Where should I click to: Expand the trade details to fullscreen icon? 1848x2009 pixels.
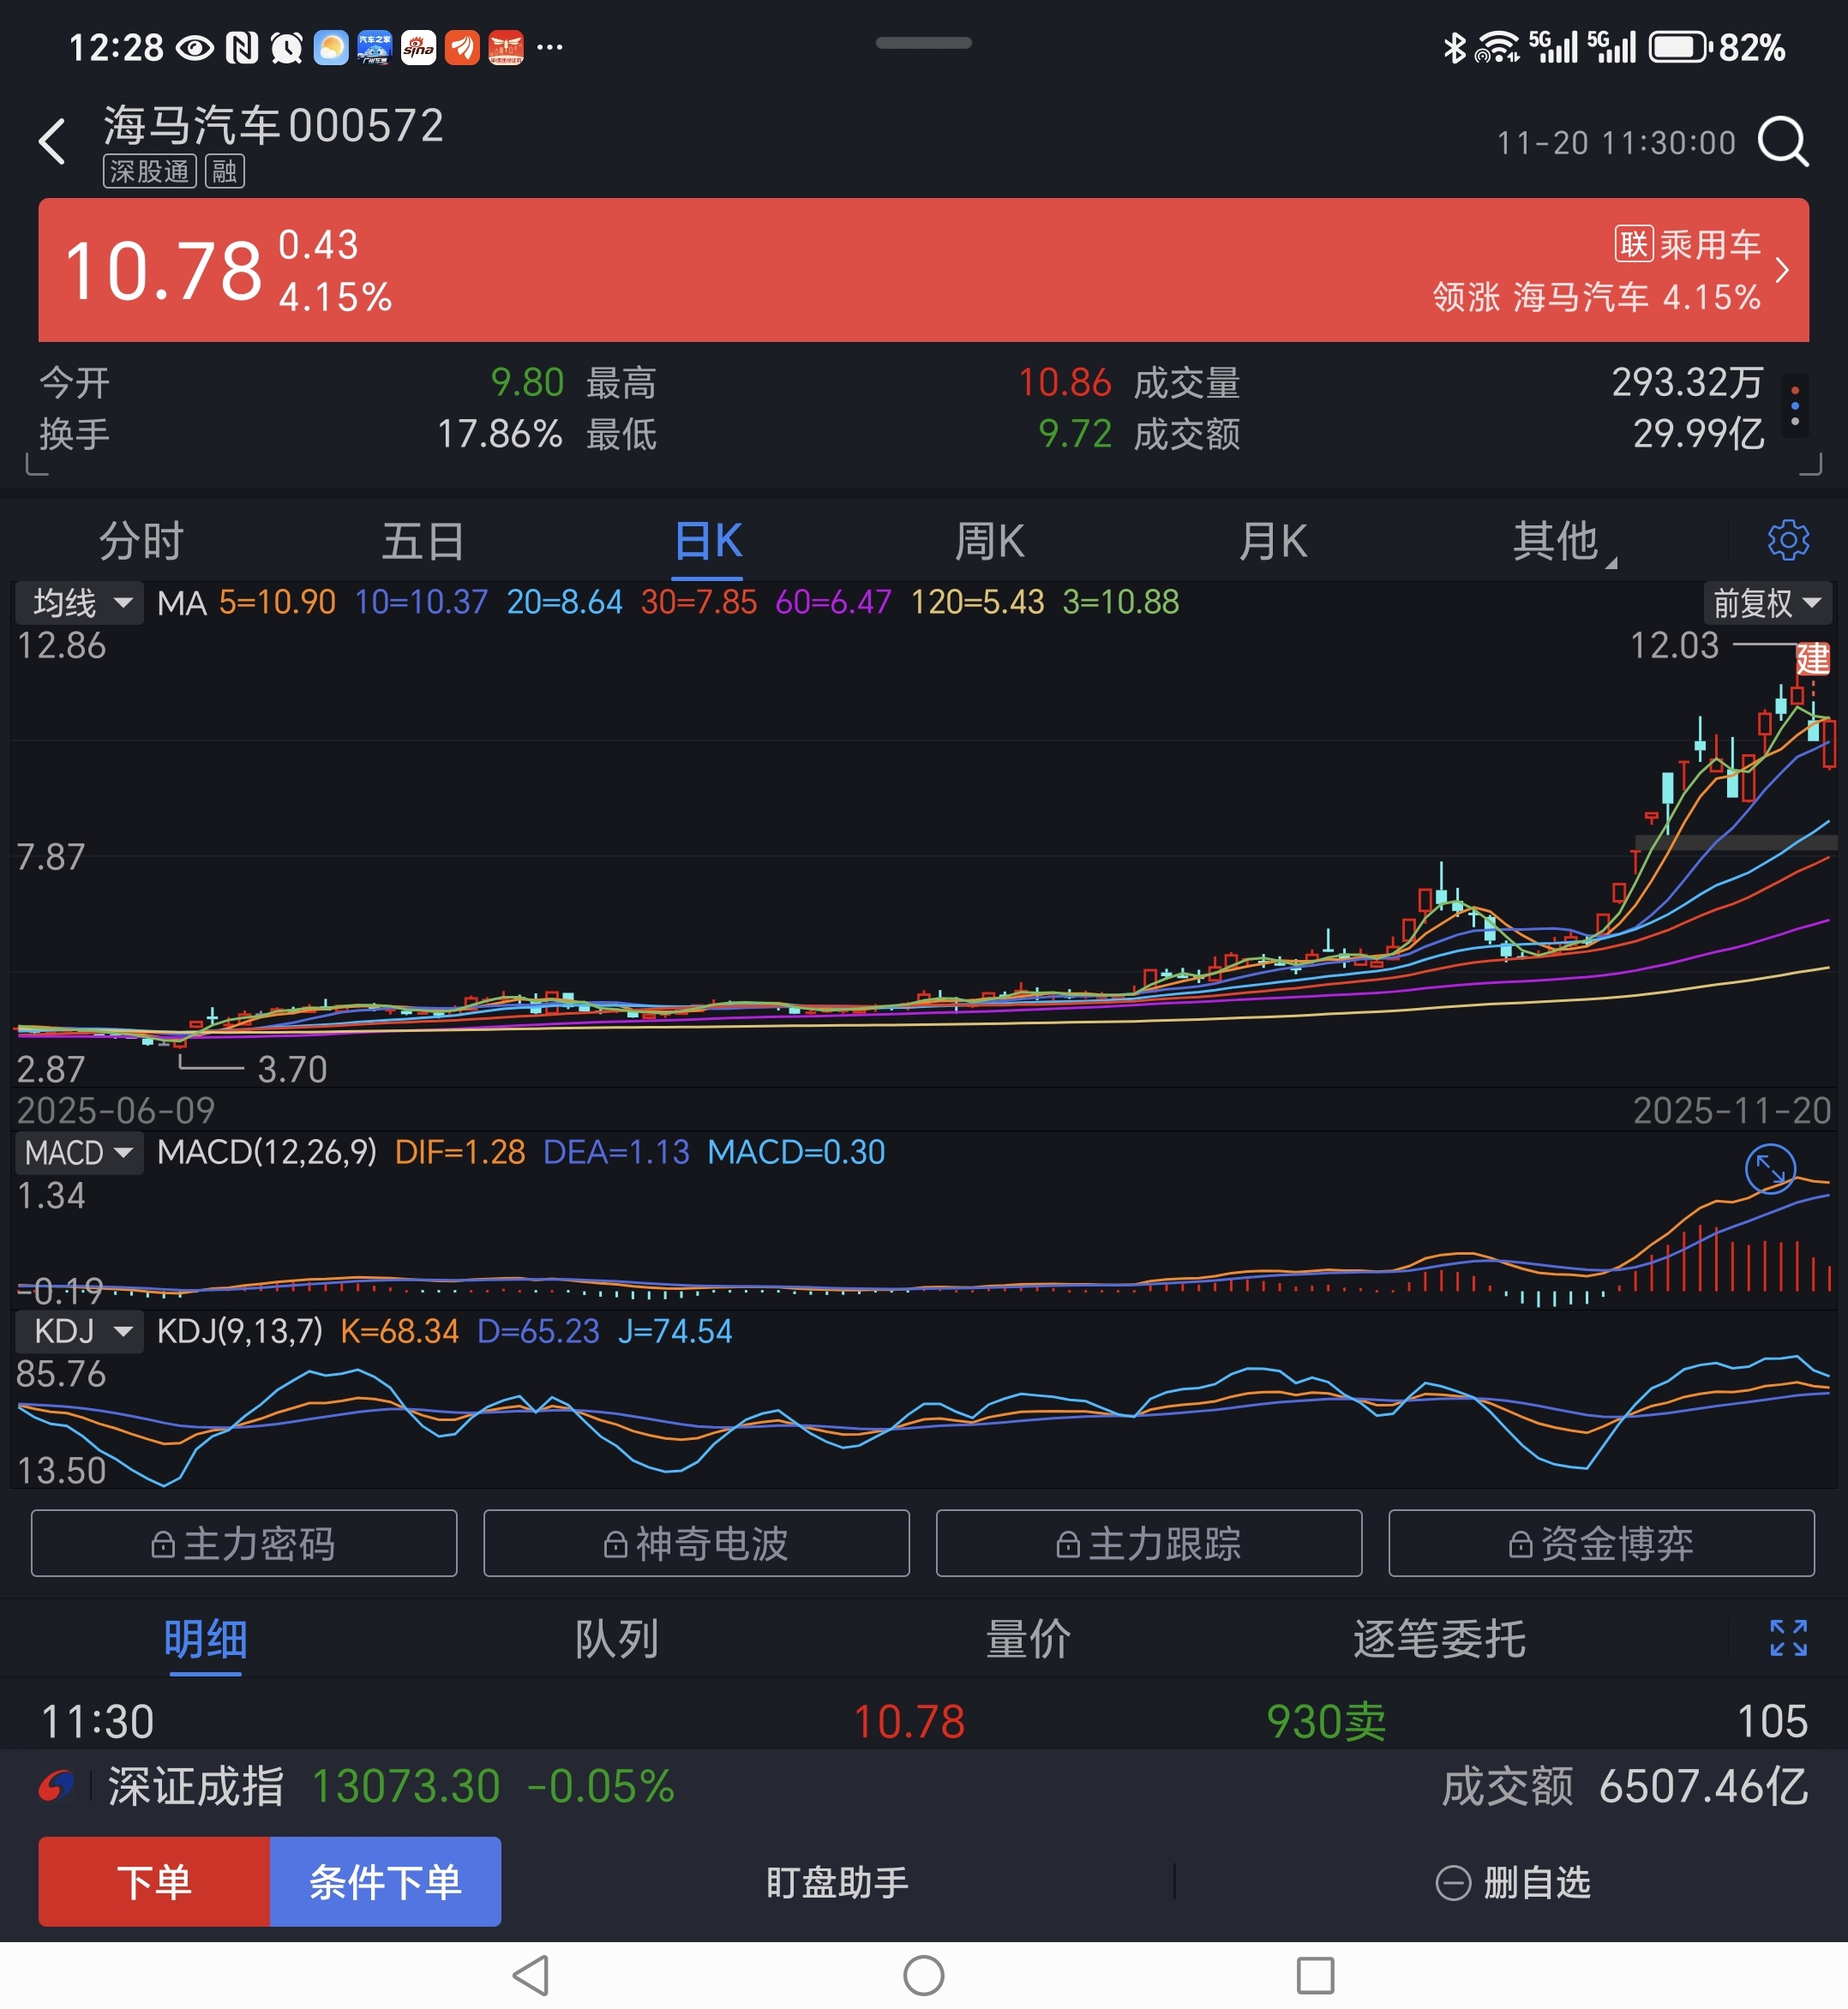(1787, 1638)
